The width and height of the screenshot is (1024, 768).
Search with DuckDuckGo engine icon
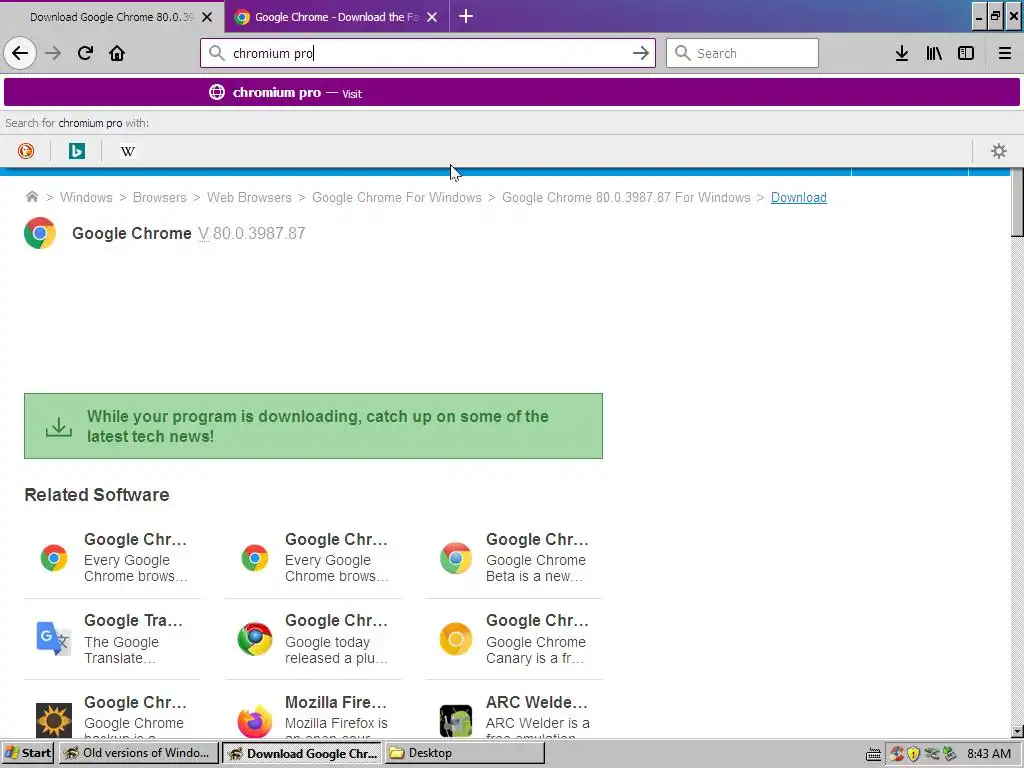point(26,151)
